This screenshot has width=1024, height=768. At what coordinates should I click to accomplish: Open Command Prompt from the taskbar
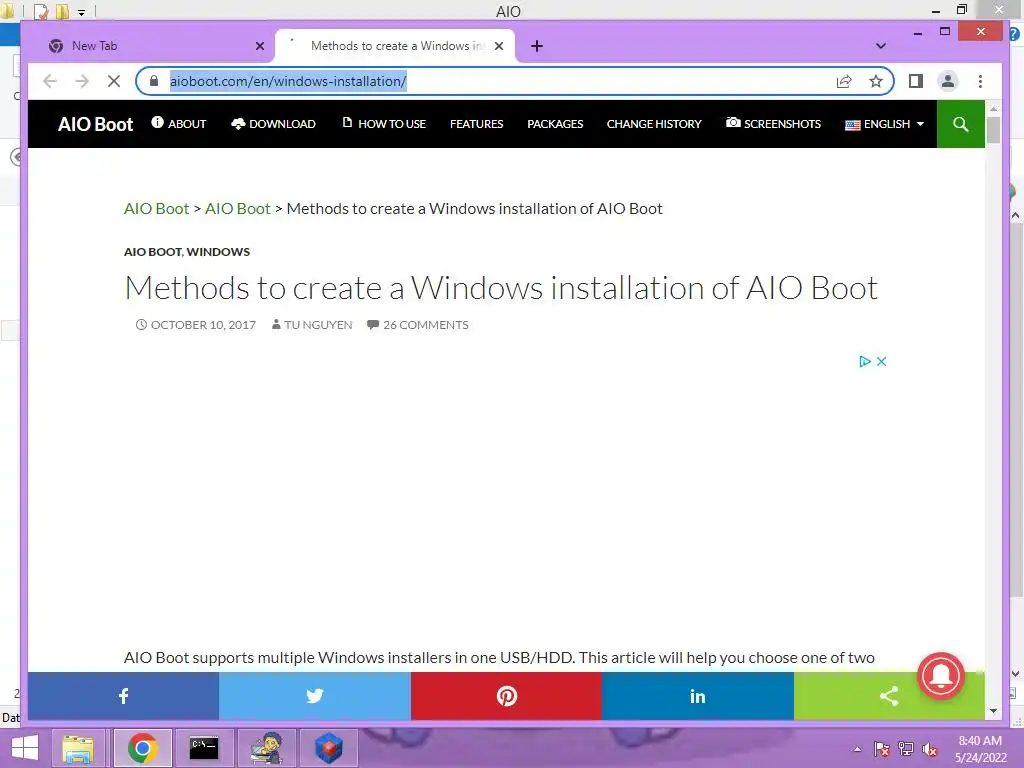click(x=204, y=748)
